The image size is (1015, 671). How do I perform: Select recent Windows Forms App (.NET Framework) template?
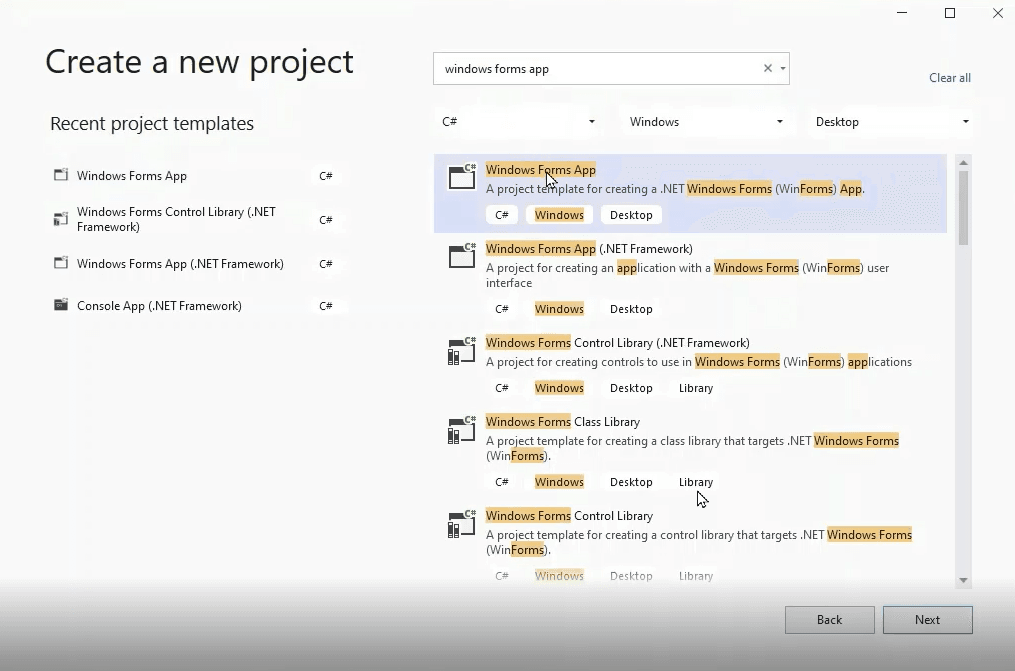pyautogui.click(x=180, y=264)
